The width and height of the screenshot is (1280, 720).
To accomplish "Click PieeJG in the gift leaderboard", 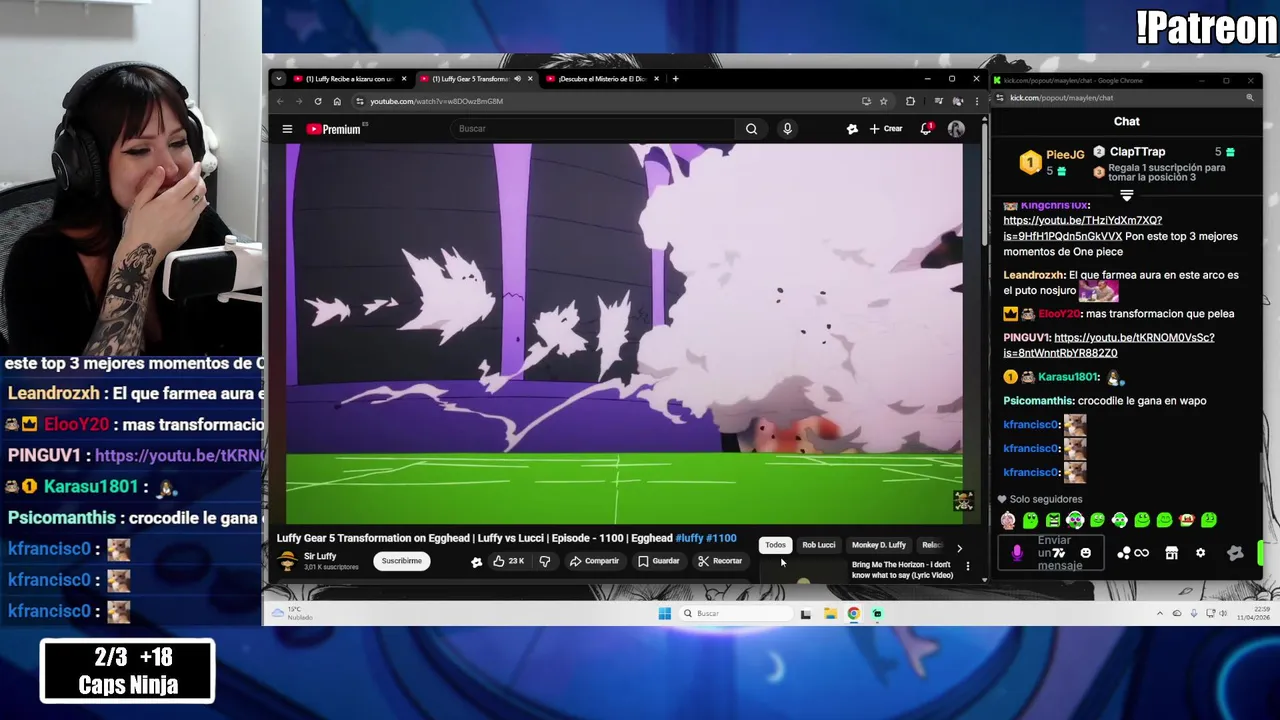I will click(x=1065, y=155).
